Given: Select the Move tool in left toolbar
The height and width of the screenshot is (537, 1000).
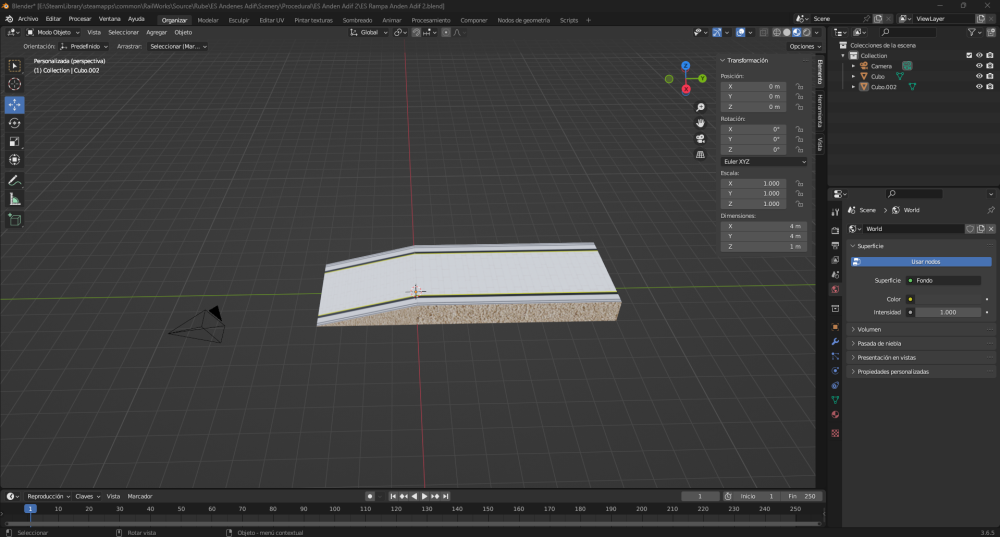Looking at the screenshot, I should [15, 104].
